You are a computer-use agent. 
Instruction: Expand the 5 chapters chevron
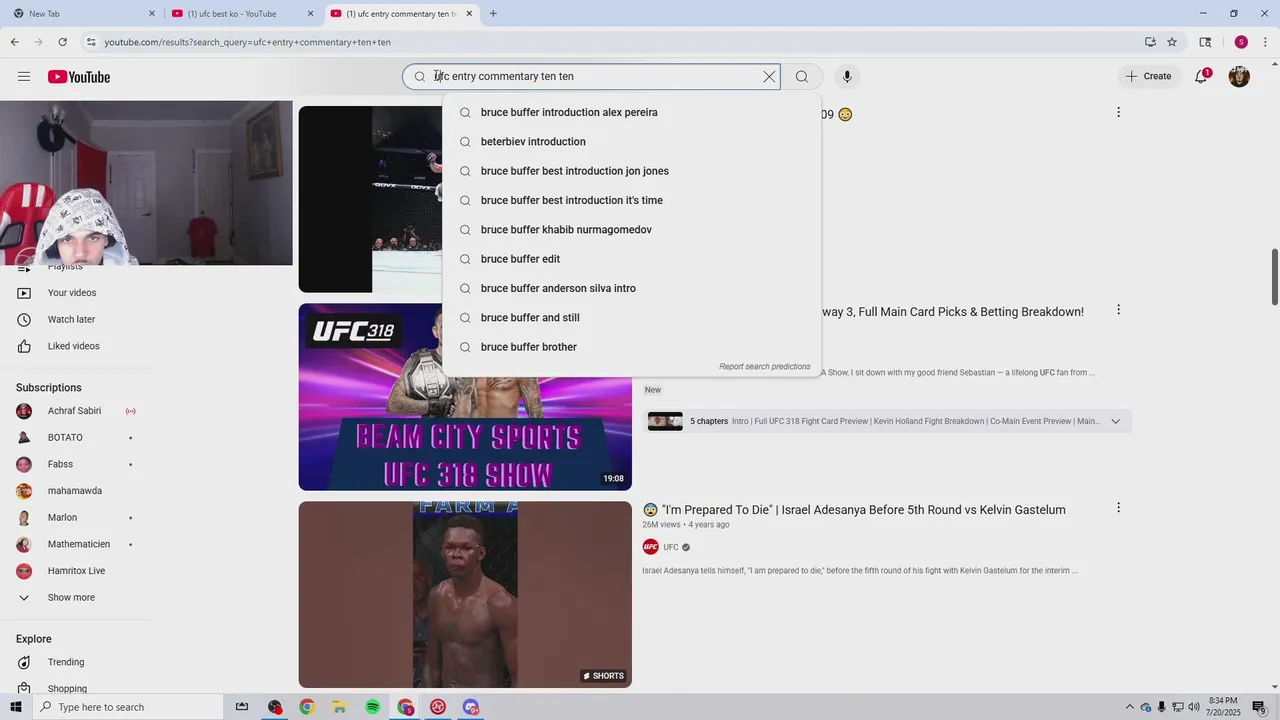[1116, 421]
